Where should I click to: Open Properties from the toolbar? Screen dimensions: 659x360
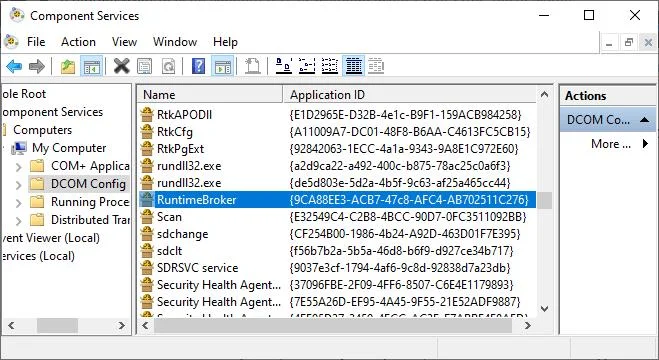[145, 66]
